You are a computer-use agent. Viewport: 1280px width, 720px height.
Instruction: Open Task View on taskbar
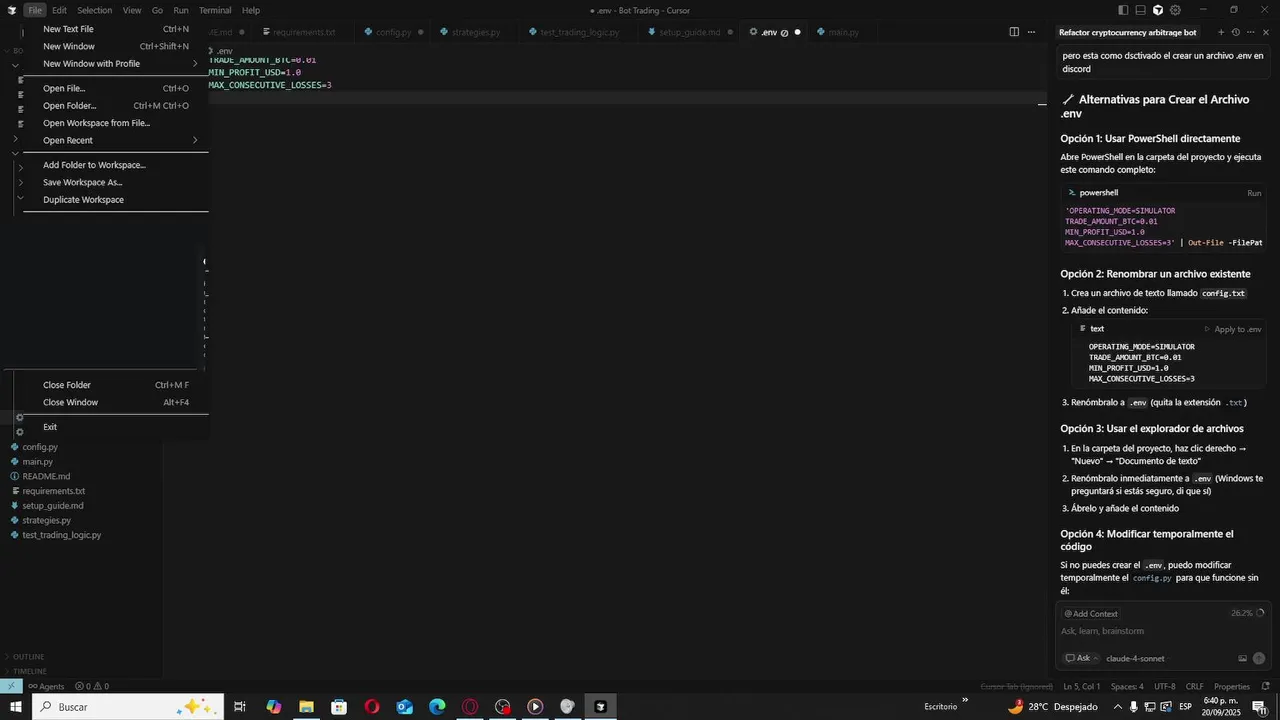240,707
